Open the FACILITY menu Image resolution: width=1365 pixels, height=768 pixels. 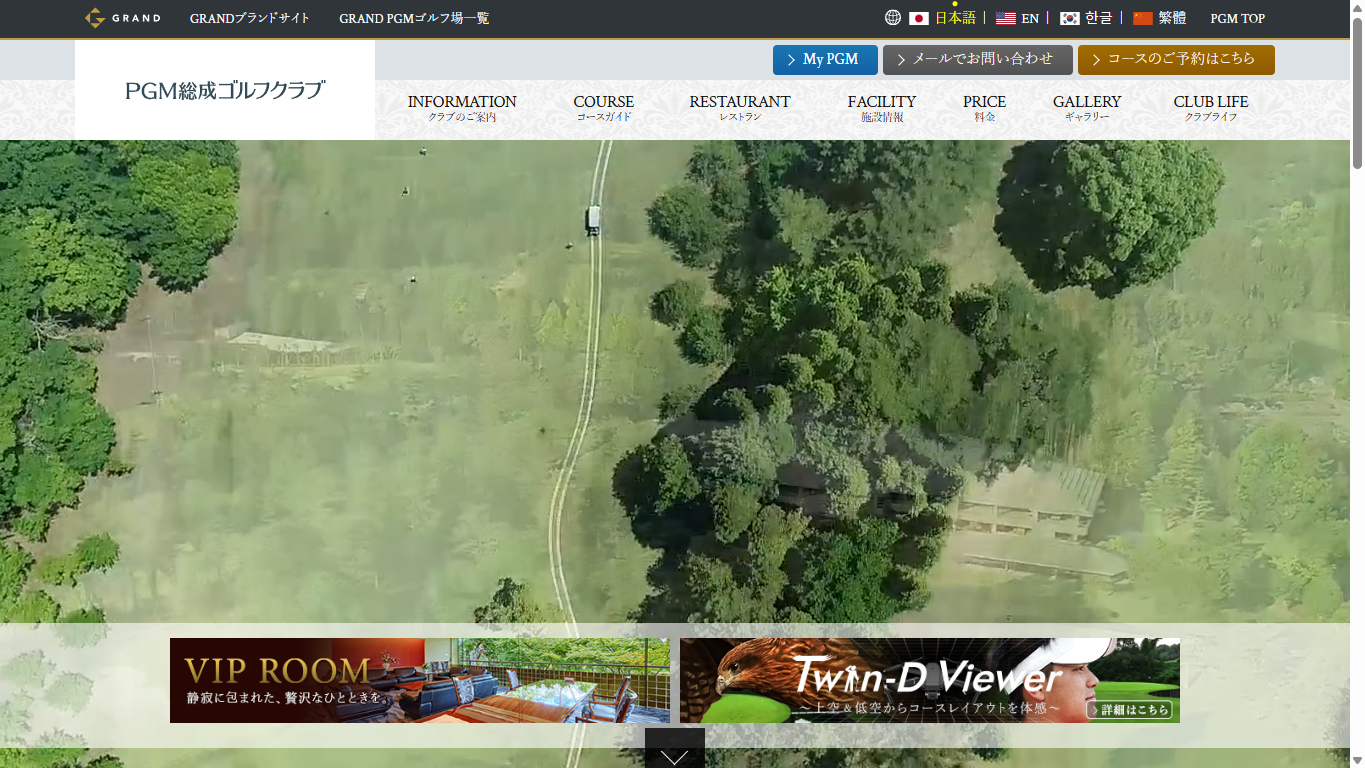pos(882,108)
